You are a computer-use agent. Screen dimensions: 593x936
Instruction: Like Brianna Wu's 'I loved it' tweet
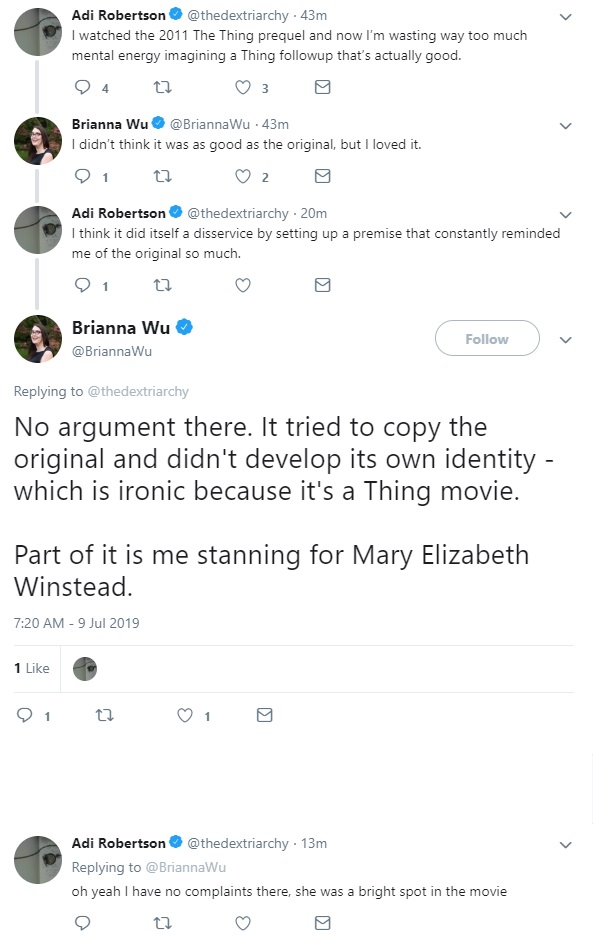pos(242,176)
